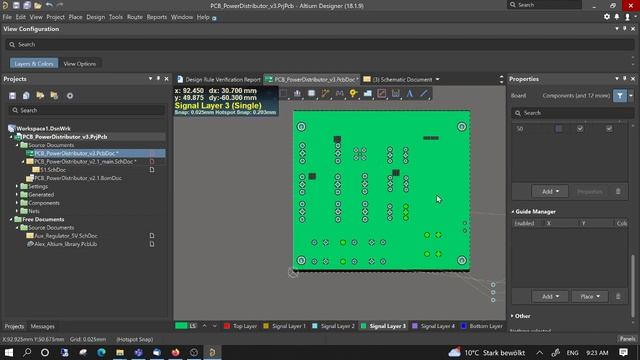Screen dimensions: 640x360
Task: Click the open project folder icon
Action: (40, 96)
